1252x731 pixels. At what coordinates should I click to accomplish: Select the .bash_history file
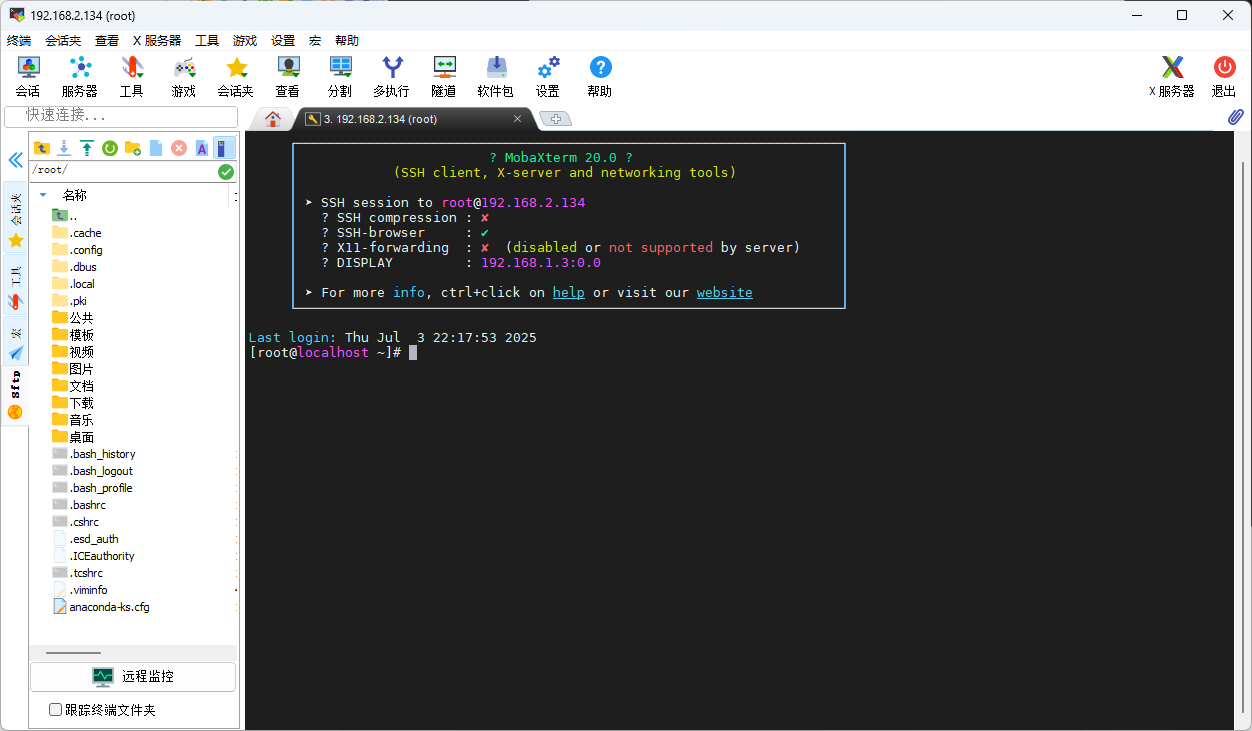pyautogui.click(x=94, y=454)
